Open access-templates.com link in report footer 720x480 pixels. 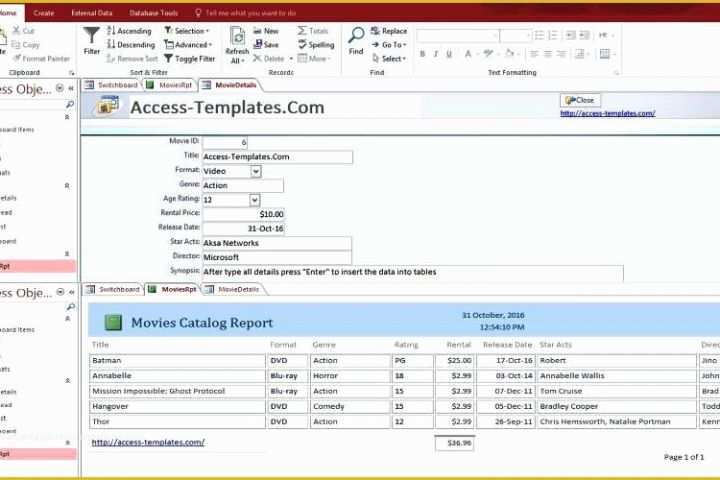[148, 442]
